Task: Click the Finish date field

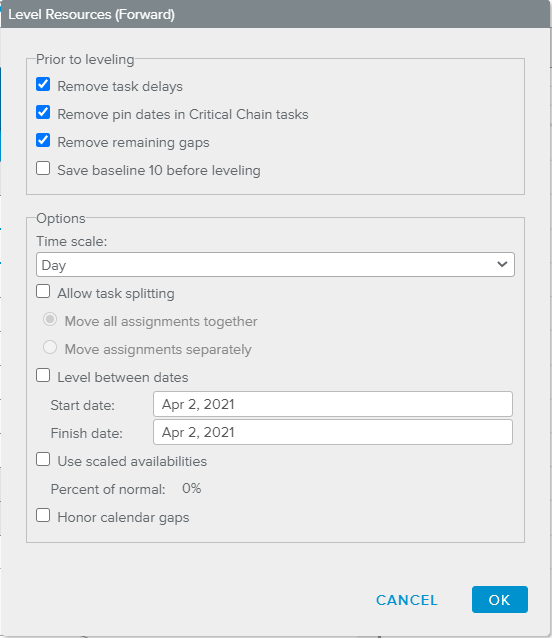Action: pos(333,432)
